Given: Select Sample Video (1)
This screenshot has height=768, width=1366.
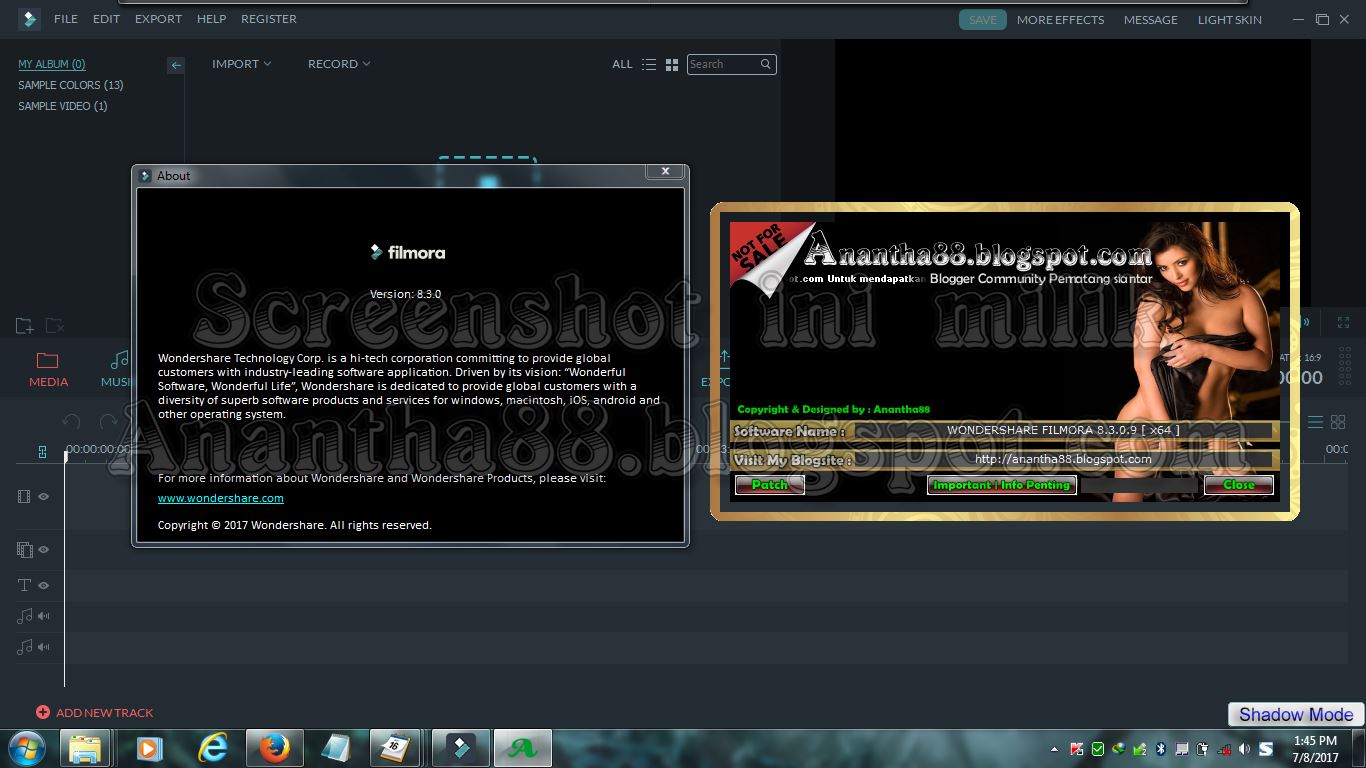Looking at the screenshot, I should (62, 106).
